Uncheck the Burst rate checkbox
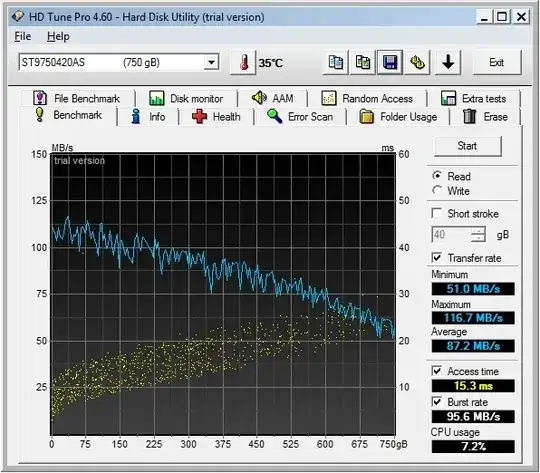Image resolution: width=540 pixels, height=473 pixels. [437, 402]
